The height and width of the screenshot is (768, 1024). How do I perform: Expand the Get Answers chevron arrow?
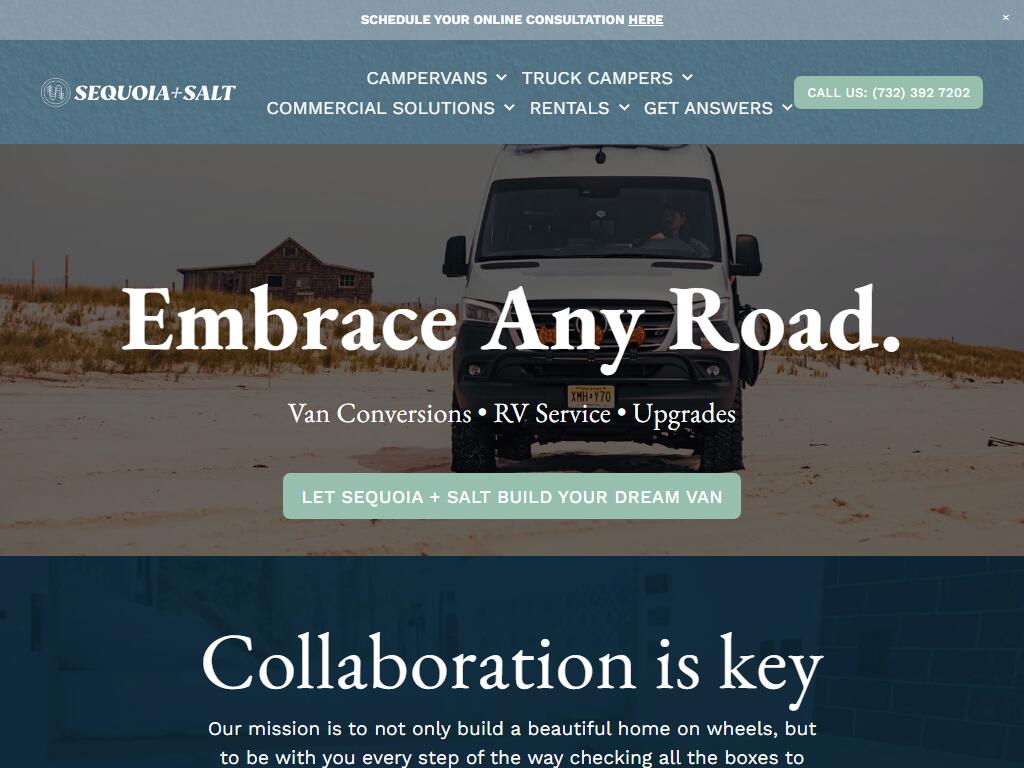[788, 108]
